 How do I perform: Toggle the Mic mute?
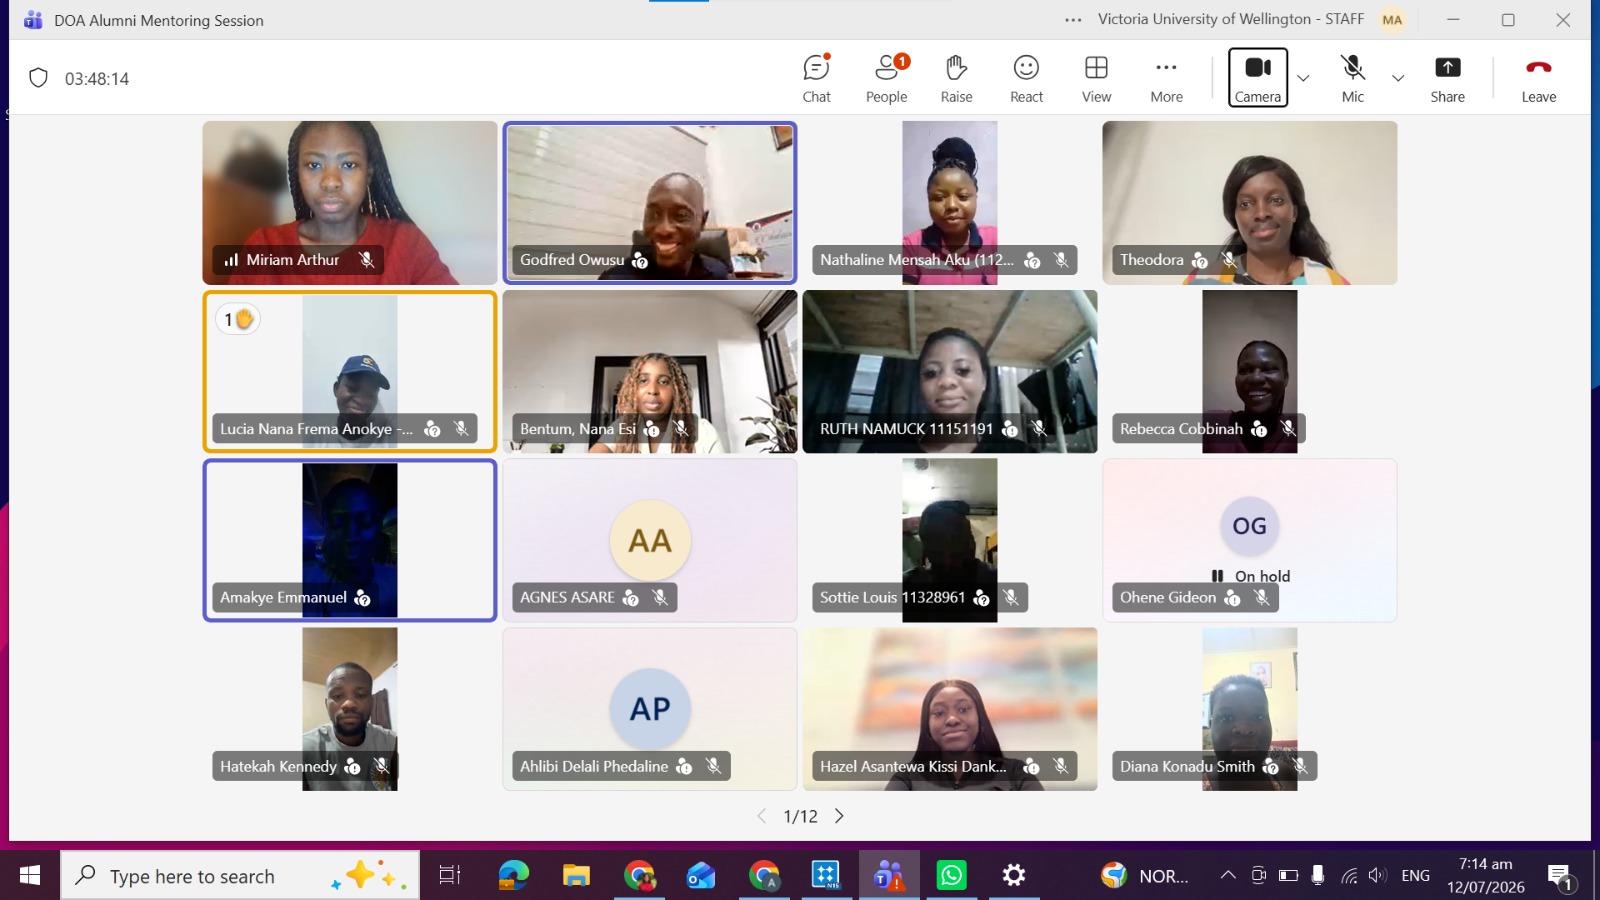pos(1353,79)
